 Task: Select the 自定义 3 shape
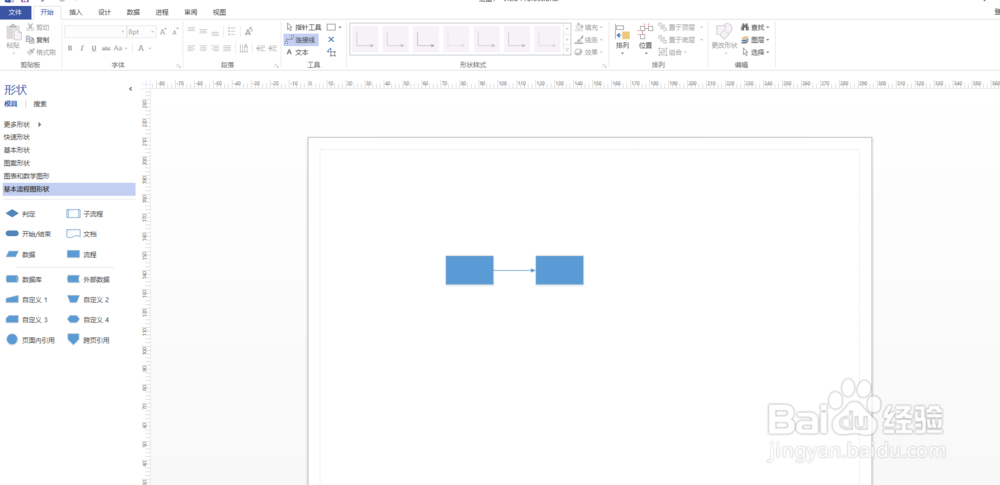click(x=26, y=320)
